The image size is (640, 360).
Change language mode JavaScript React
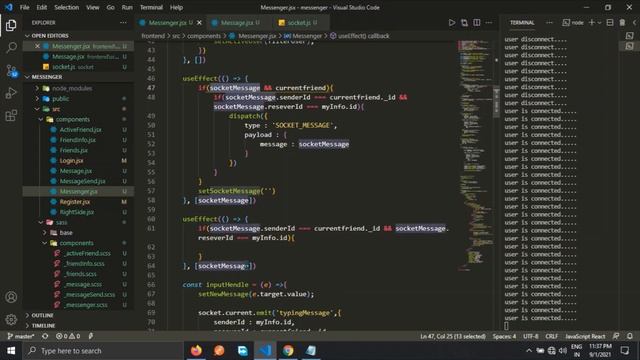[x=585, y=336]
